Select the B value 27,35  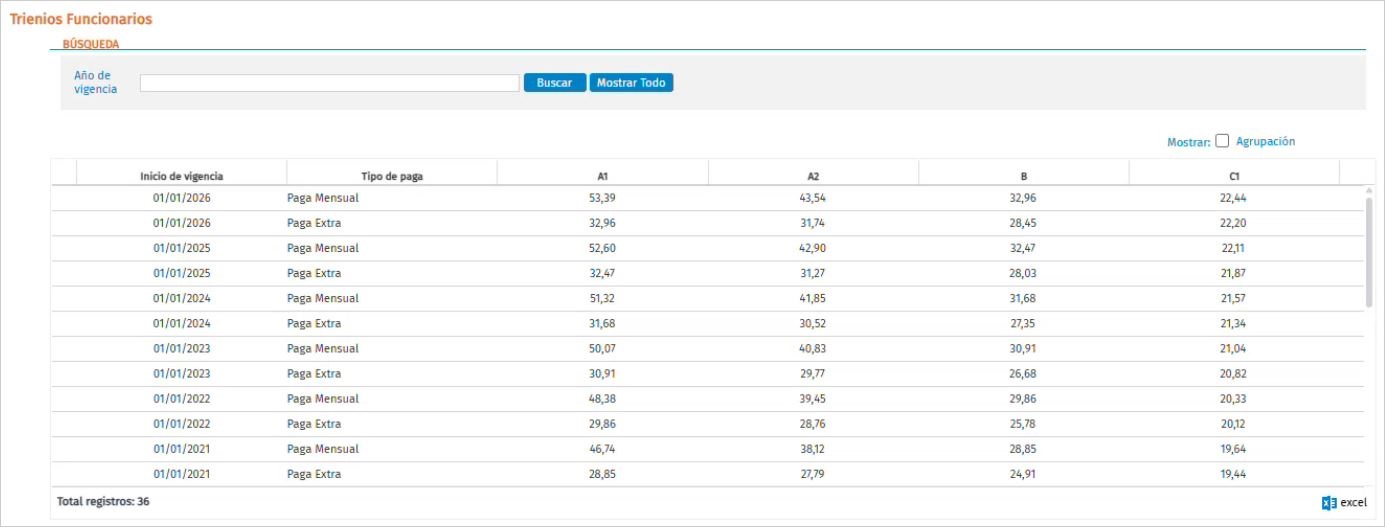tap(1024, 323)
